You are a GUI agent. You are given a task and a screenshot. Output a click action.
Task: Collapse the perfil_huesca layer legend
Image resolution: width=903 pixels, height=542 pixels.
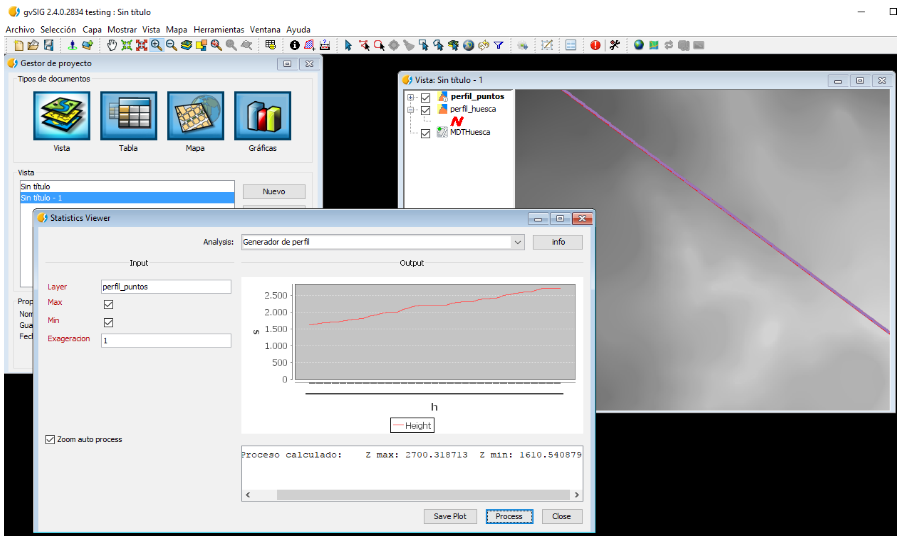tap(411, 109)
